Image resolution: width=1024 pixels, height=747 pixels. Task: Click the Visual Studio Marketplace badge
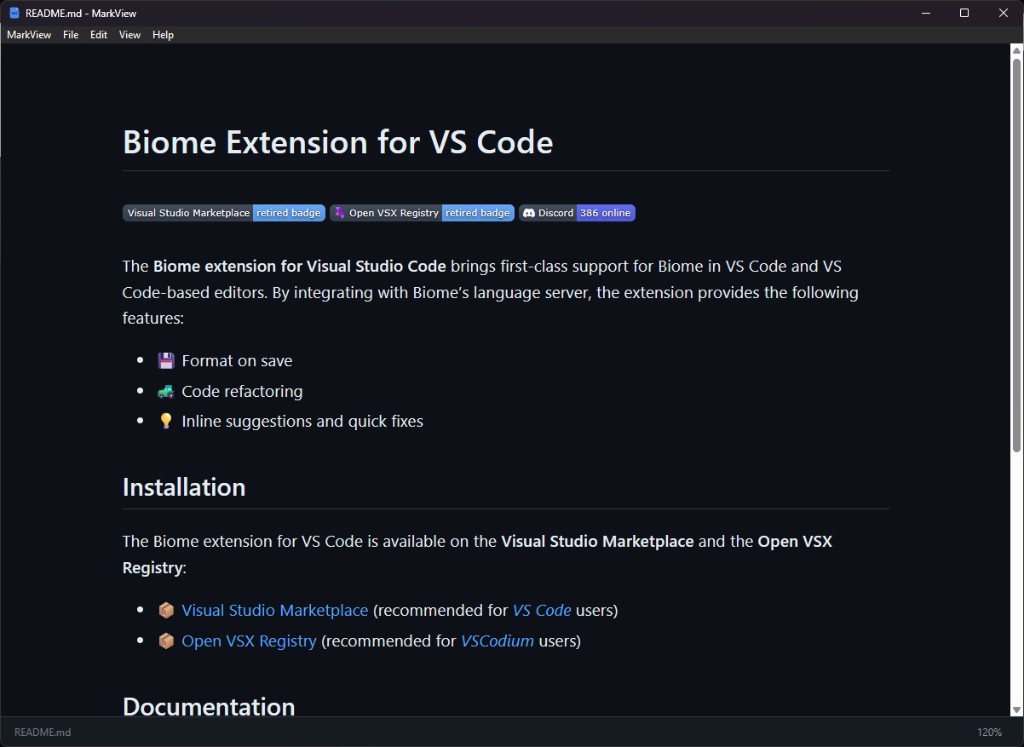click(x=224, y=213)
